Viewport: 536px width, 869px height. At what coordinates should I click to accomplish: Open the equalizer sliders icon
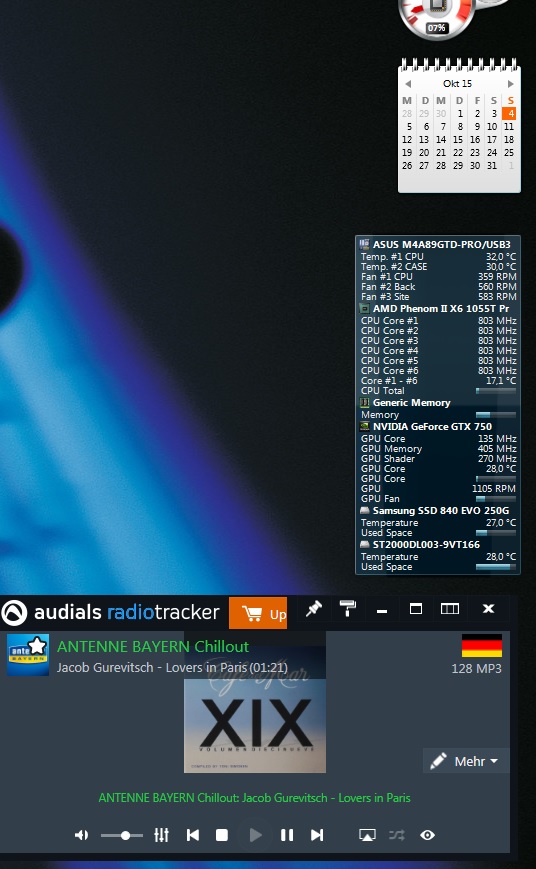[x=161, y=835]
